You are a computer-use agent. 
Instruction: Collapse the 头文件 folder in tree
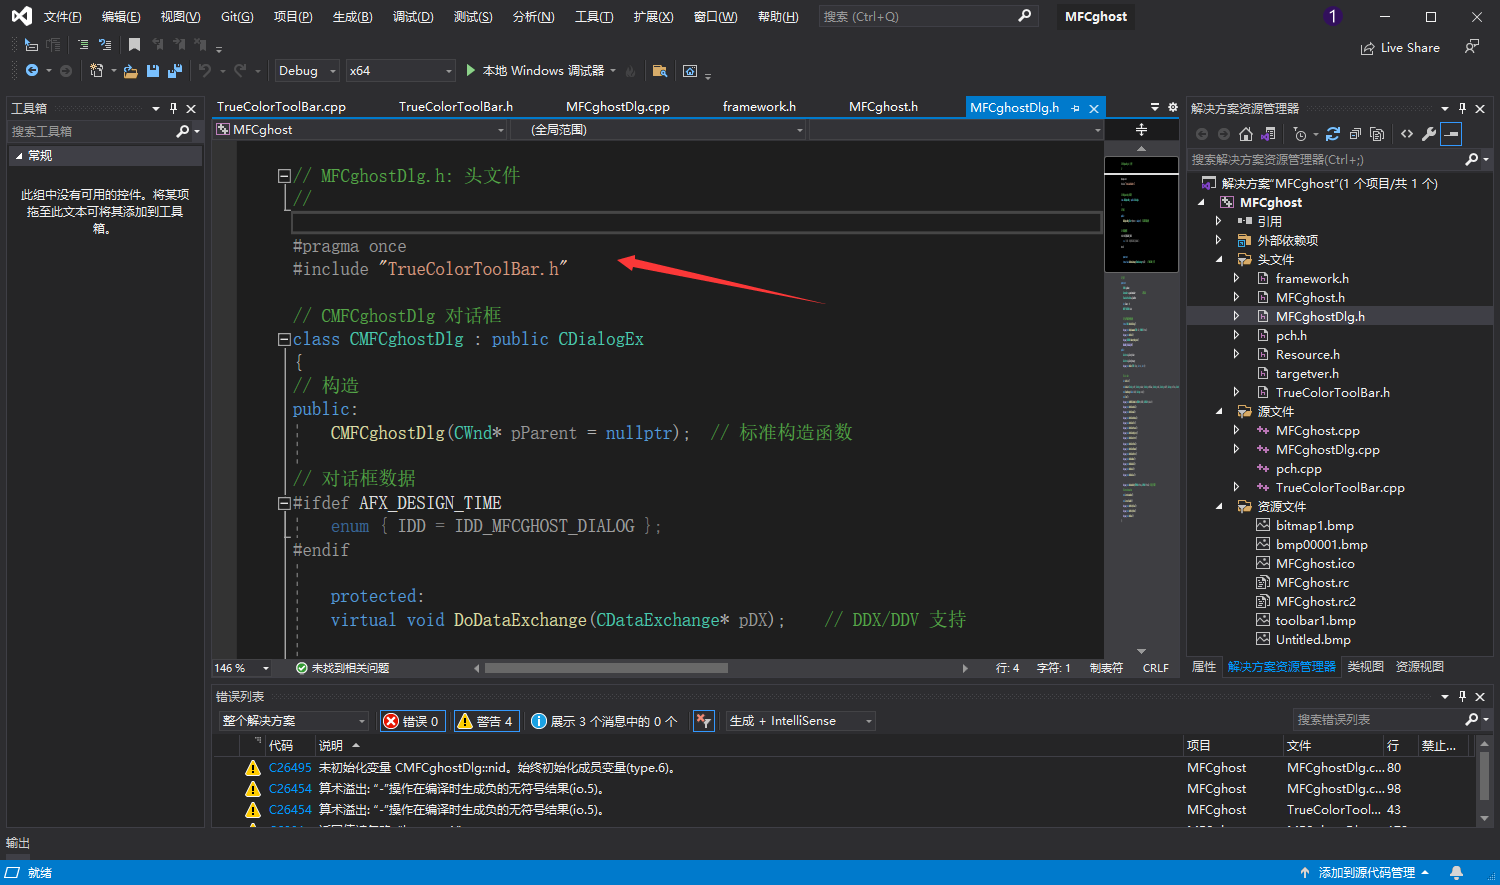1219,260
